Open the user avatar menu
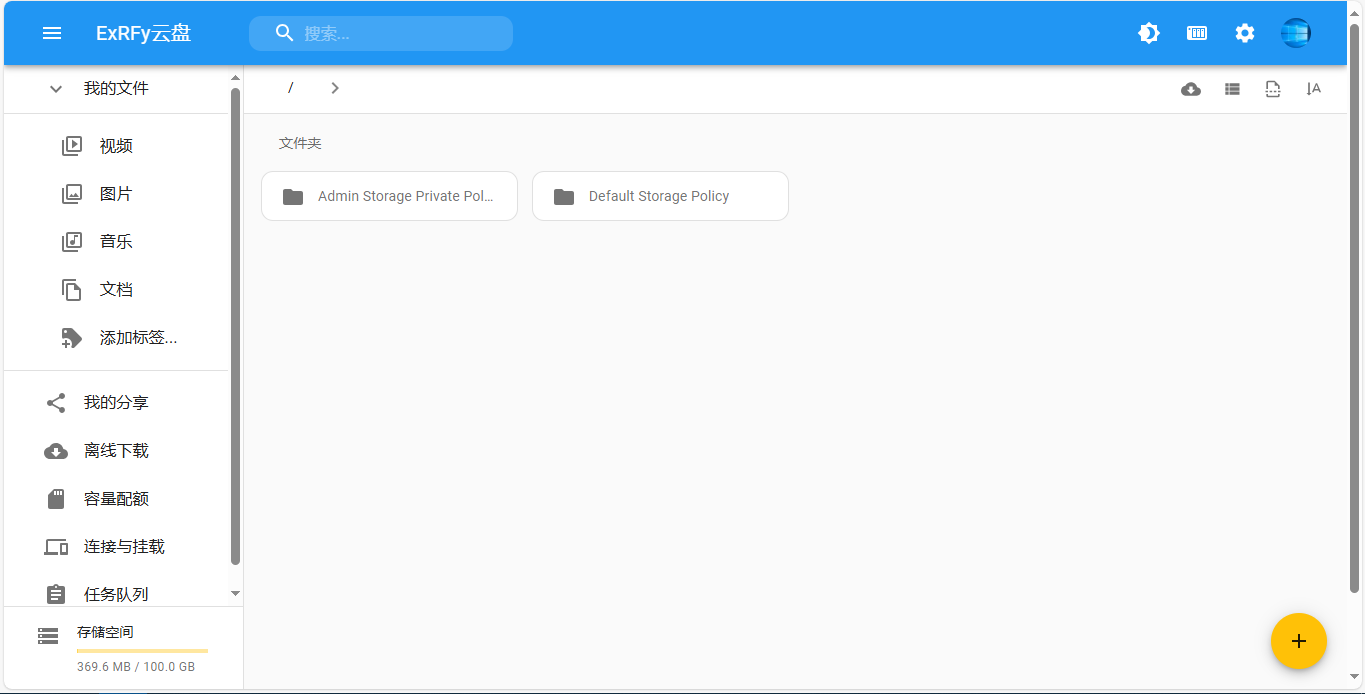1365x694 pixels. coord(1295,33)
